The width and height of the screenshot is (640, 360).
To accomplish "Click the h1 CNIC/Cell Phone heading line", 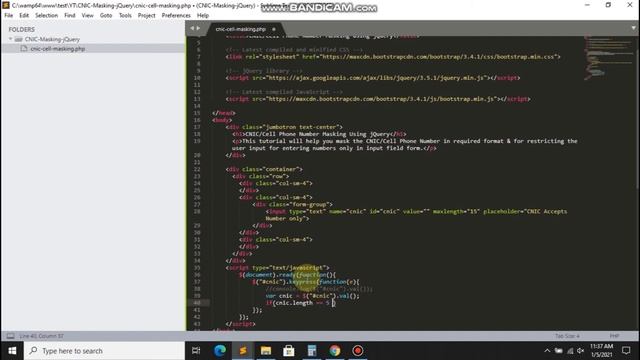I will tap(319, 134).
